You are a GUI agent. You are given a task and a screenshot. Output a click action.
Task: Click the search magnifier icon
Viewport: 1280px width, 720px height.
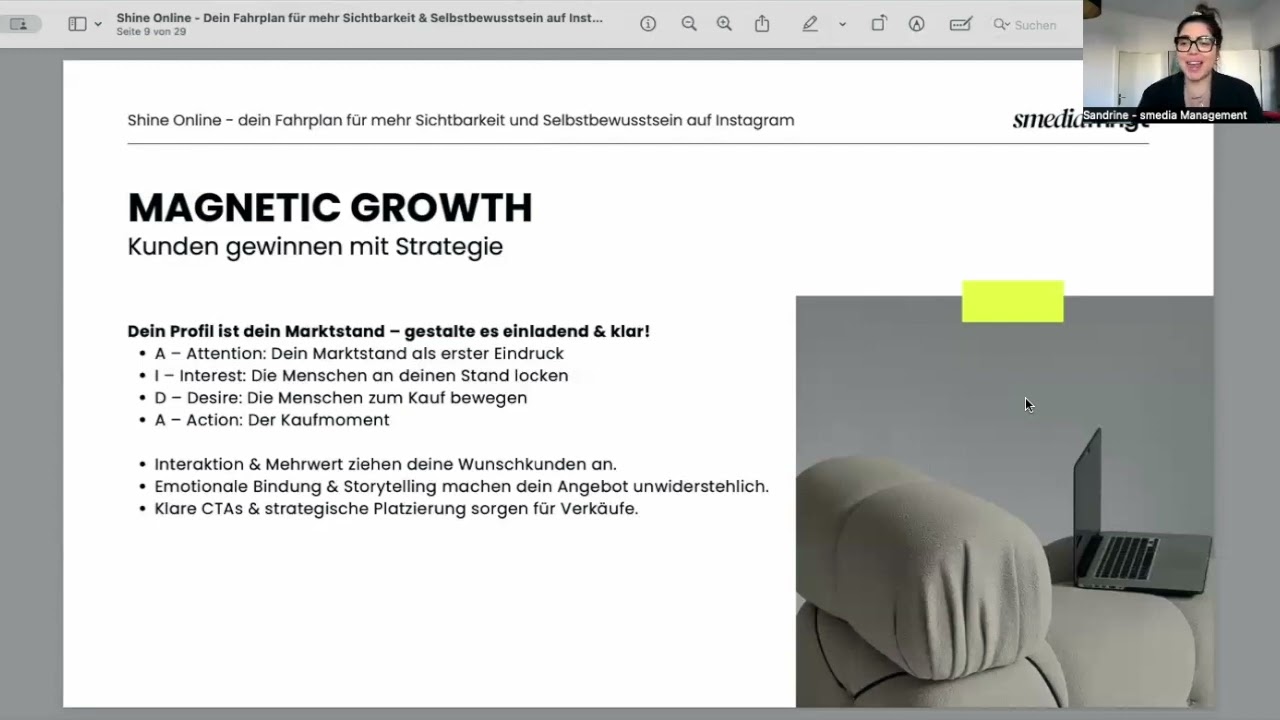[1001, 24]
